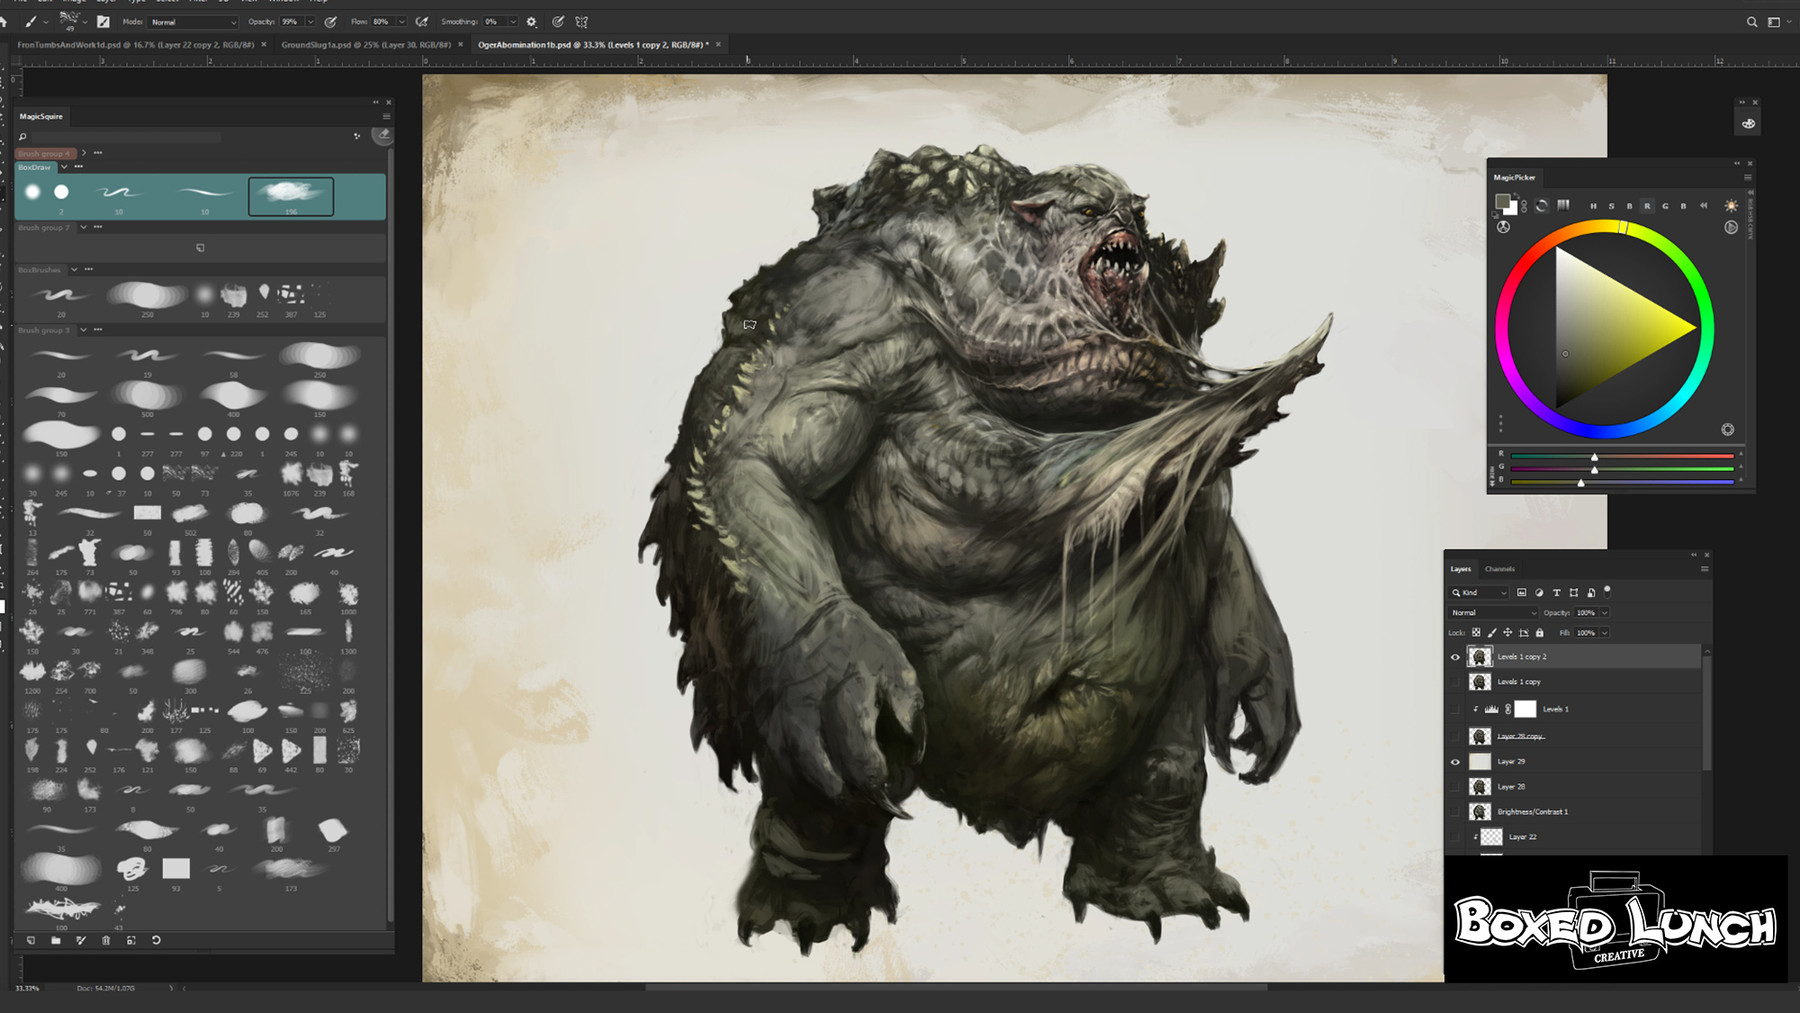Switch to the Channels tab

coord(1498,568)
